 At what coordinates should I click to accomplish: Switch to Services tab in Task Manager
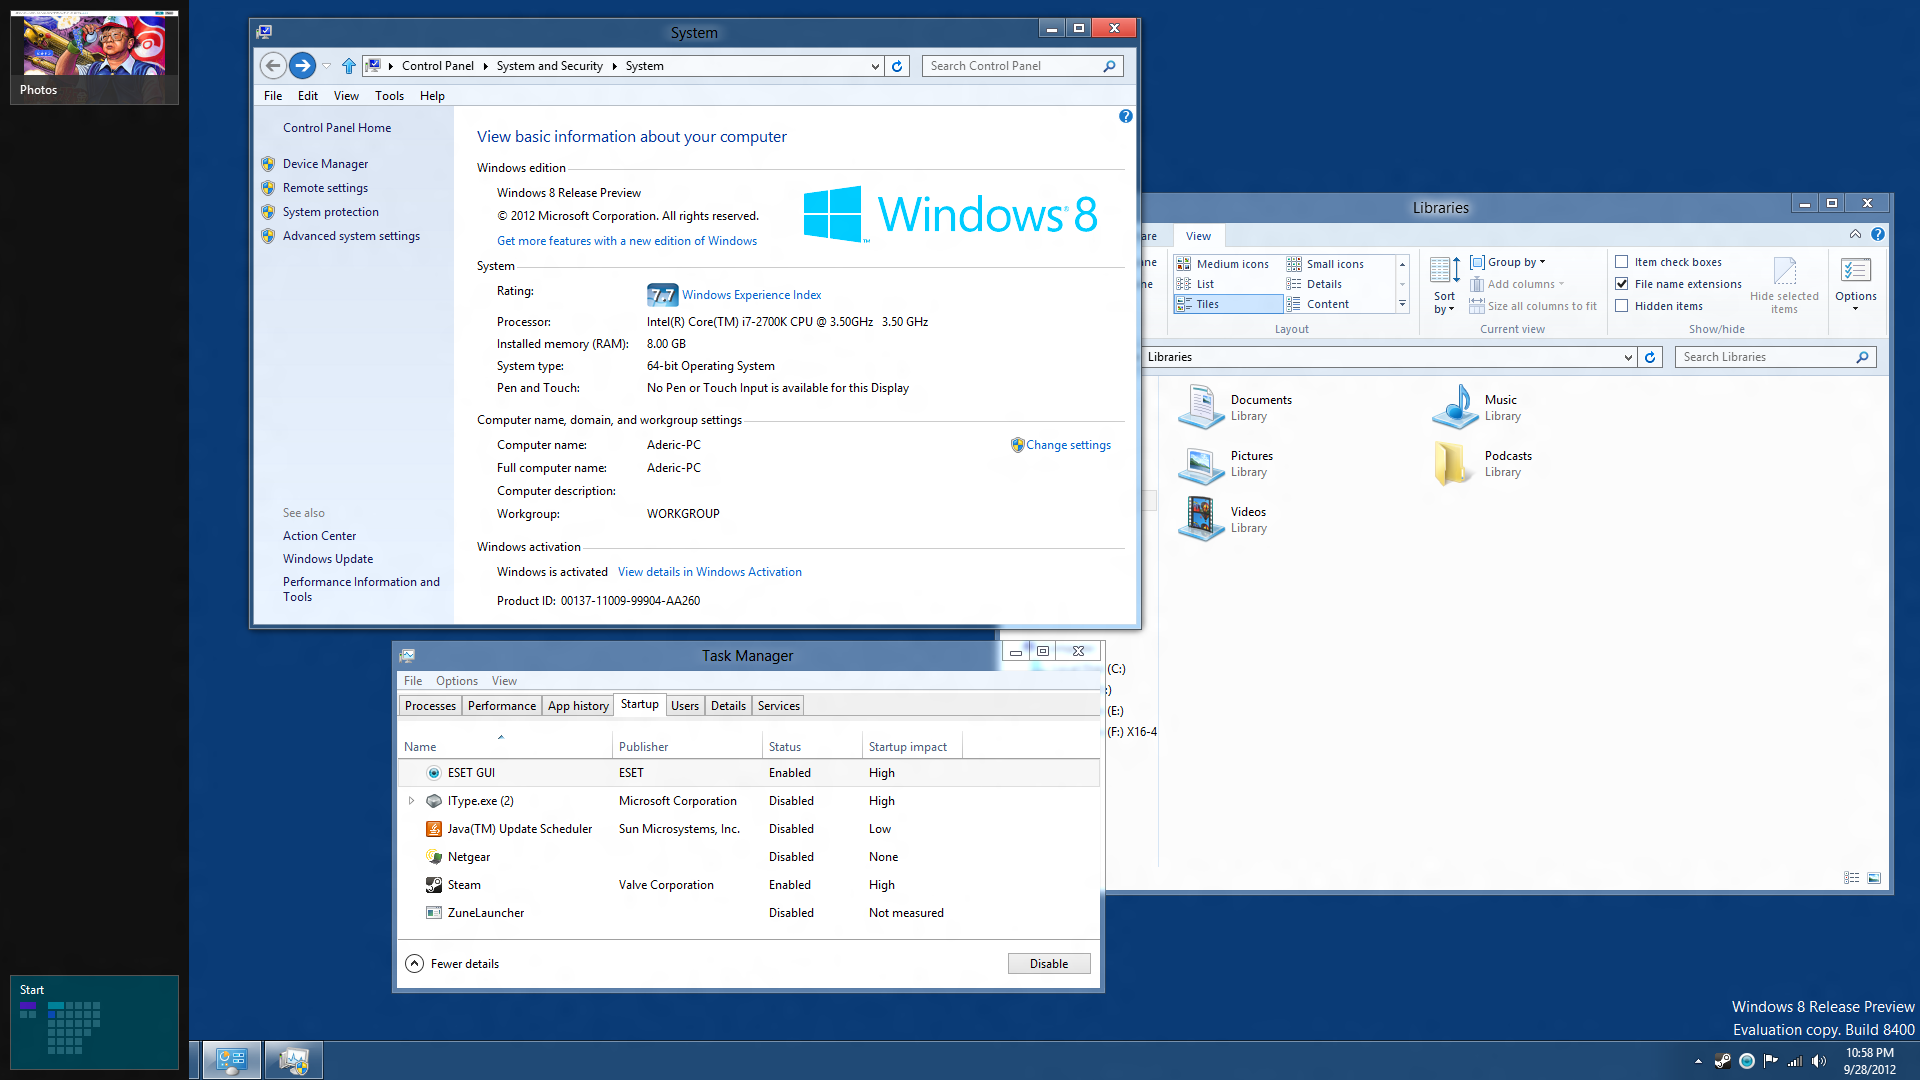coord(779,706)
